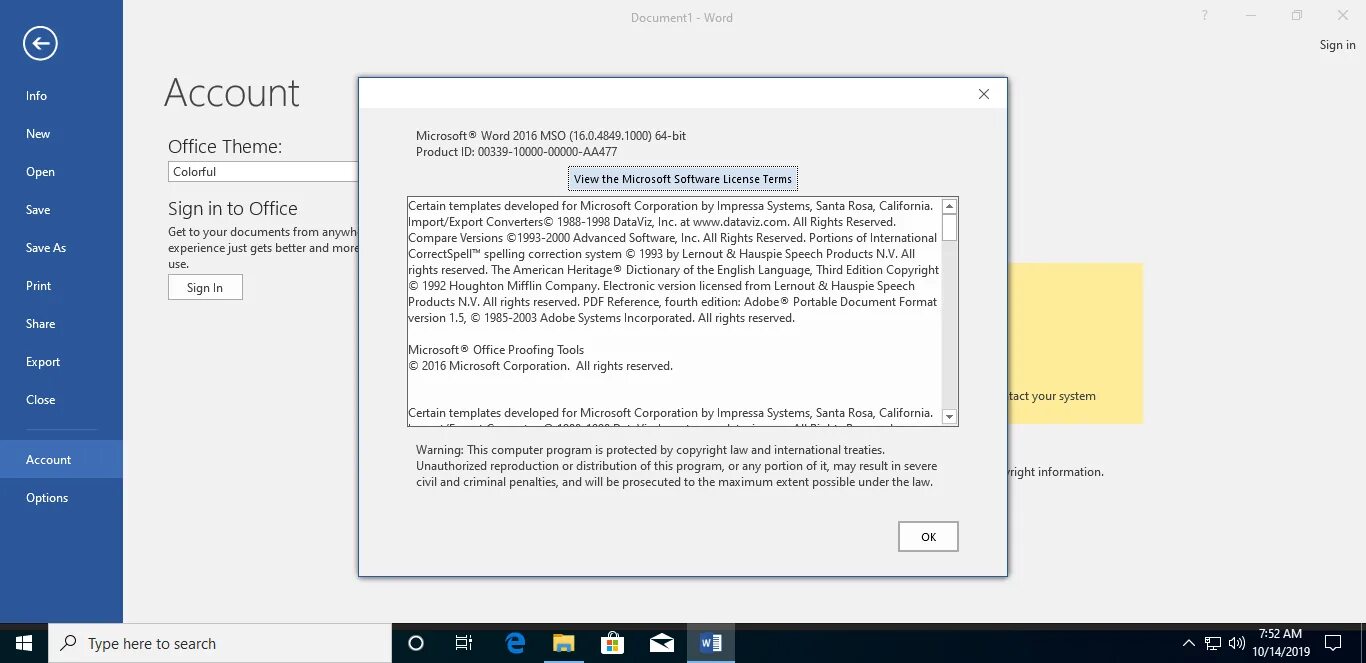Show hidden system tray icons
The image size is (1366, 663).
tap(1188, 643)
